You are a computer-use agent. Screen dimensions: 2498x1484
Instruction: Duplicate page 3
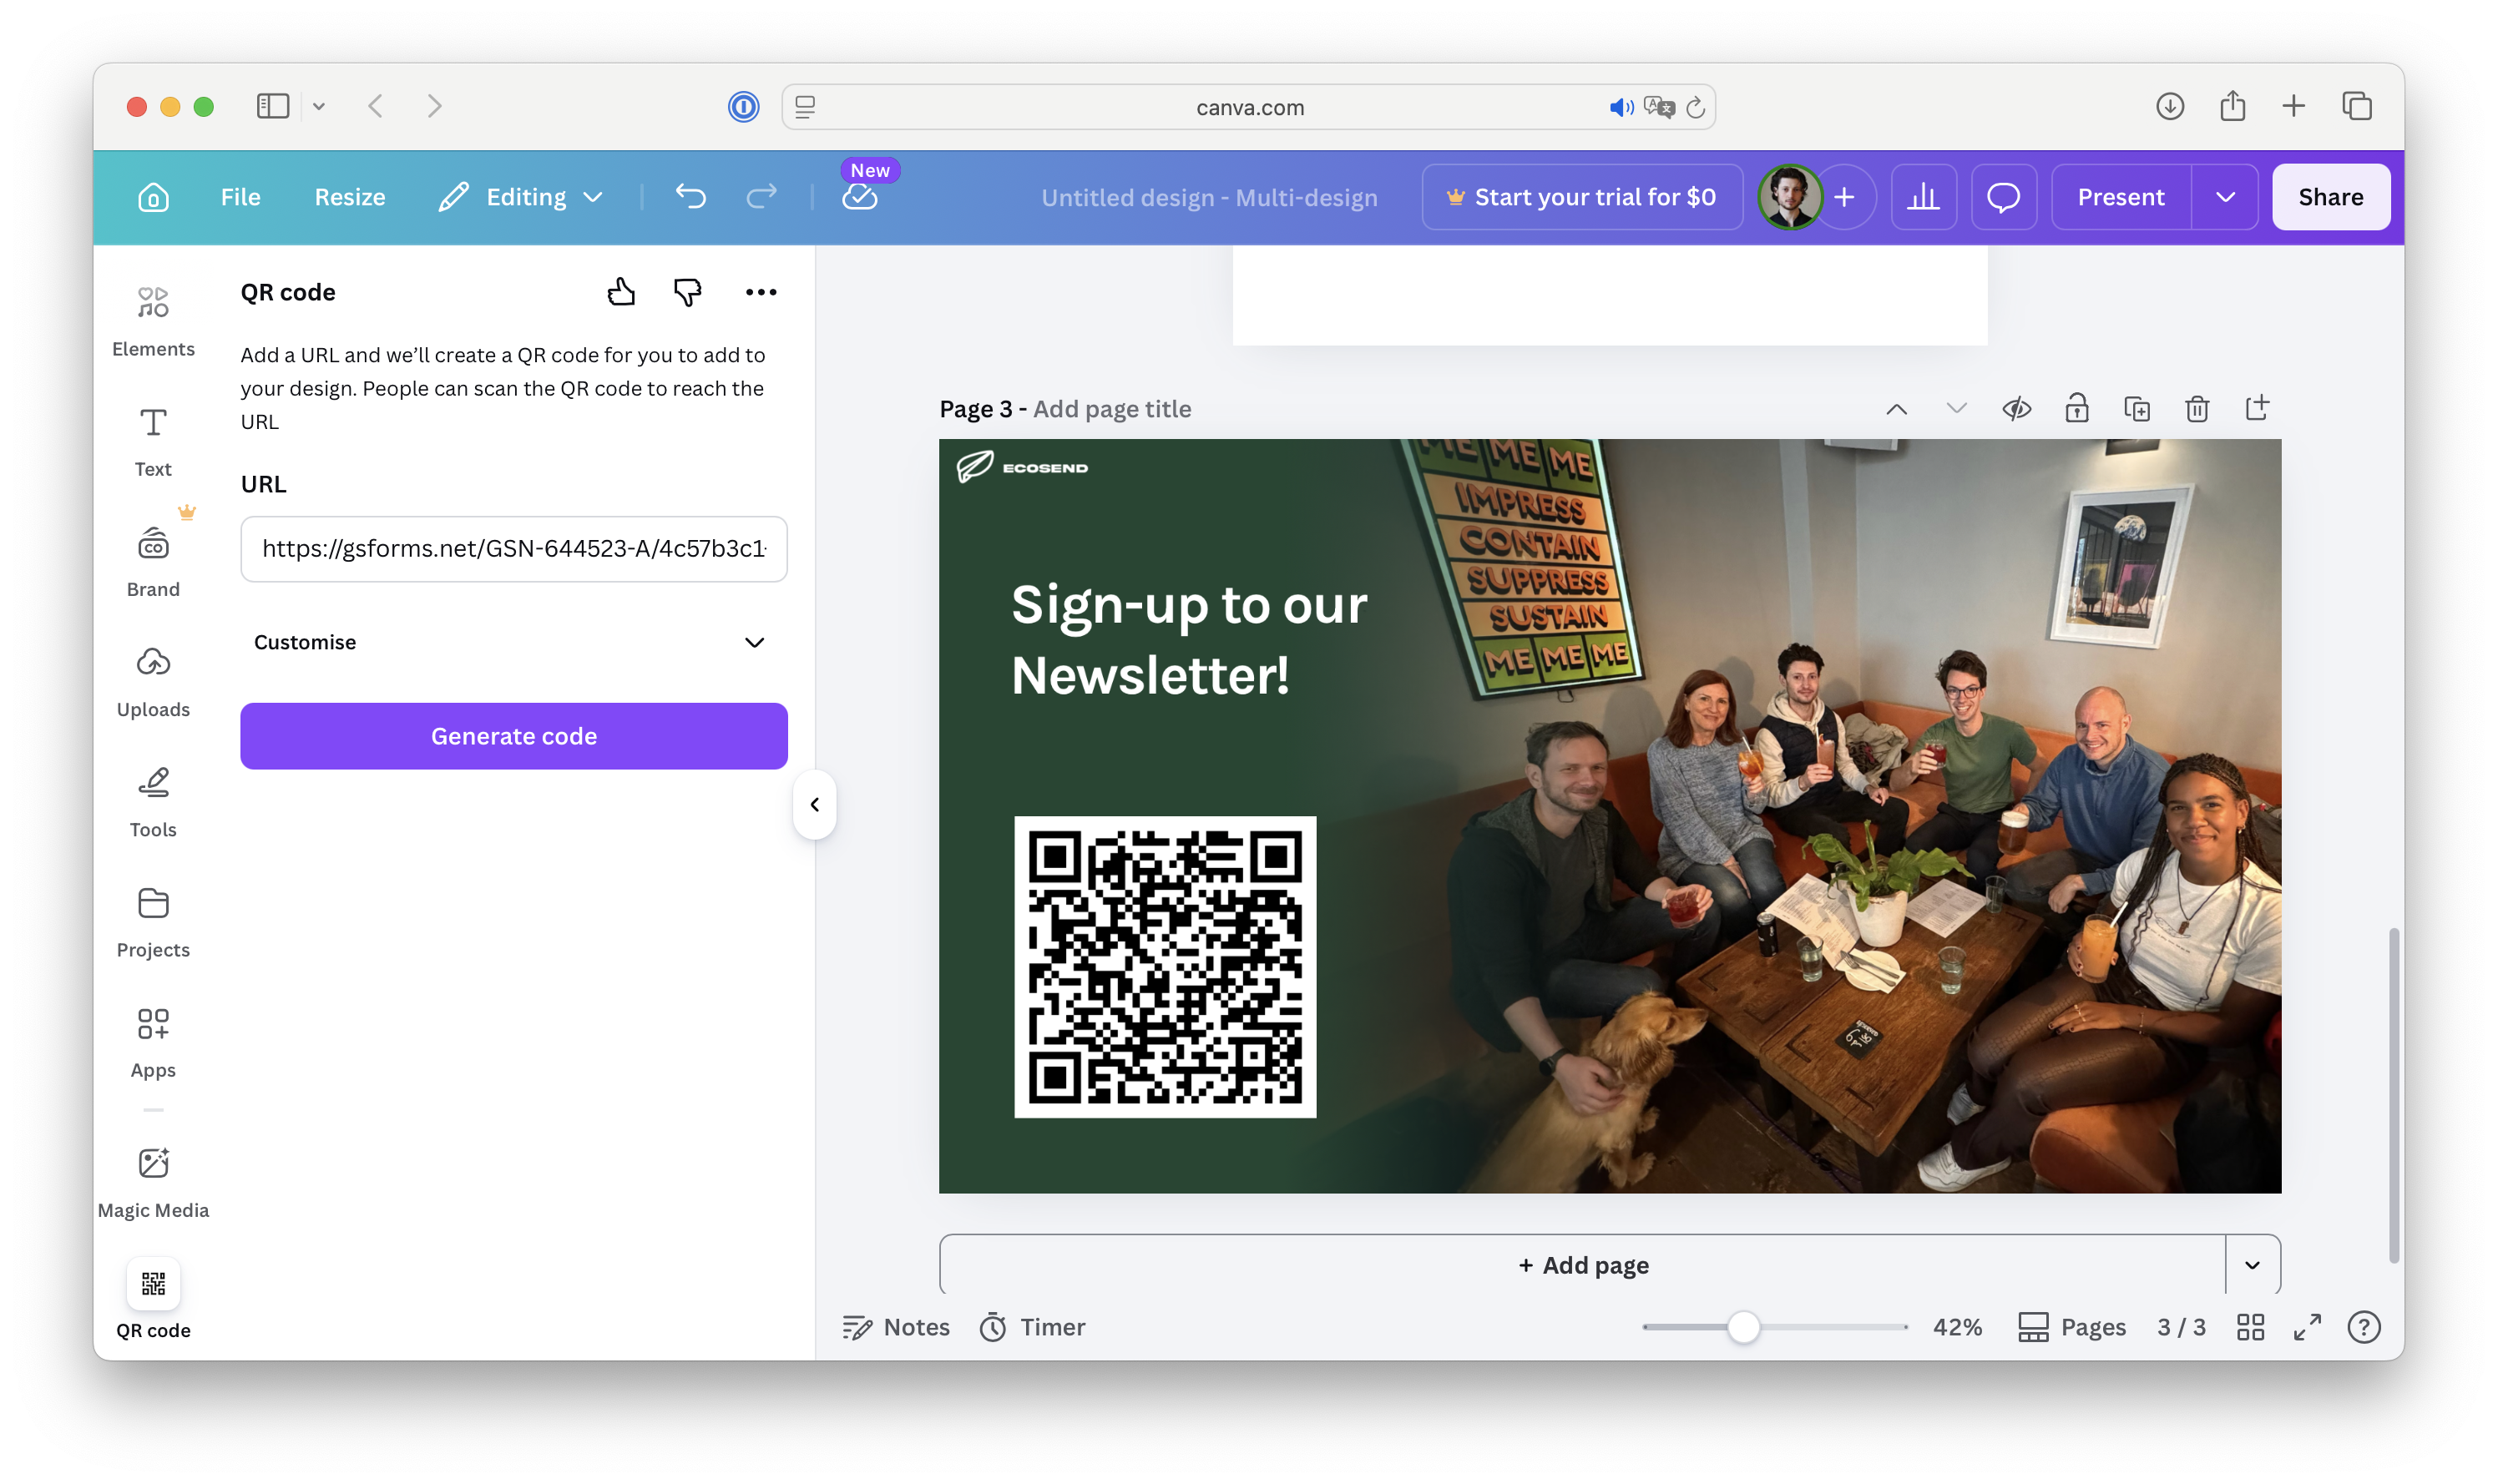tap(2137, 408)
